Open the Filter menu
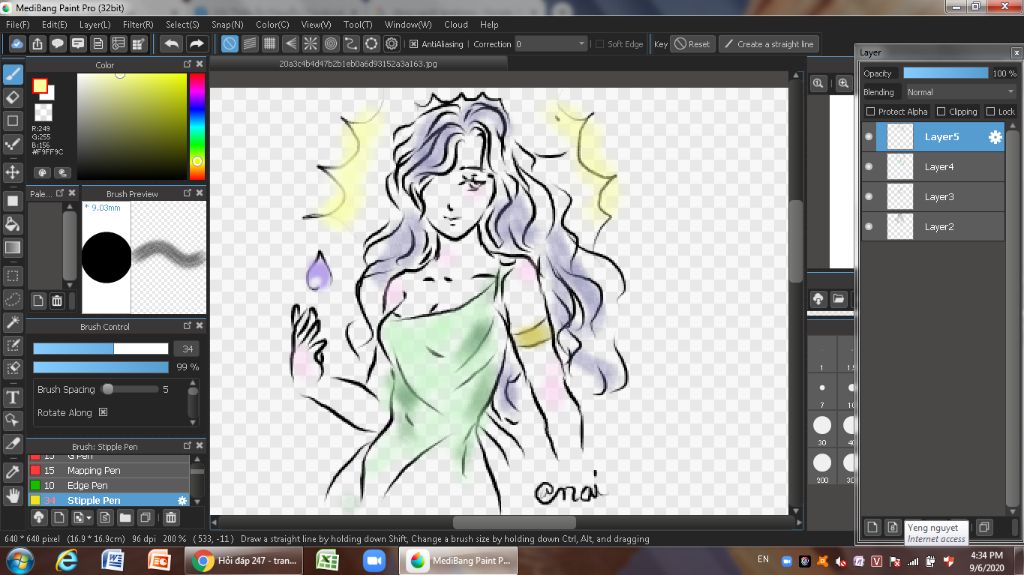Screen dimensions: 1024x575 [x=138, y=24]
